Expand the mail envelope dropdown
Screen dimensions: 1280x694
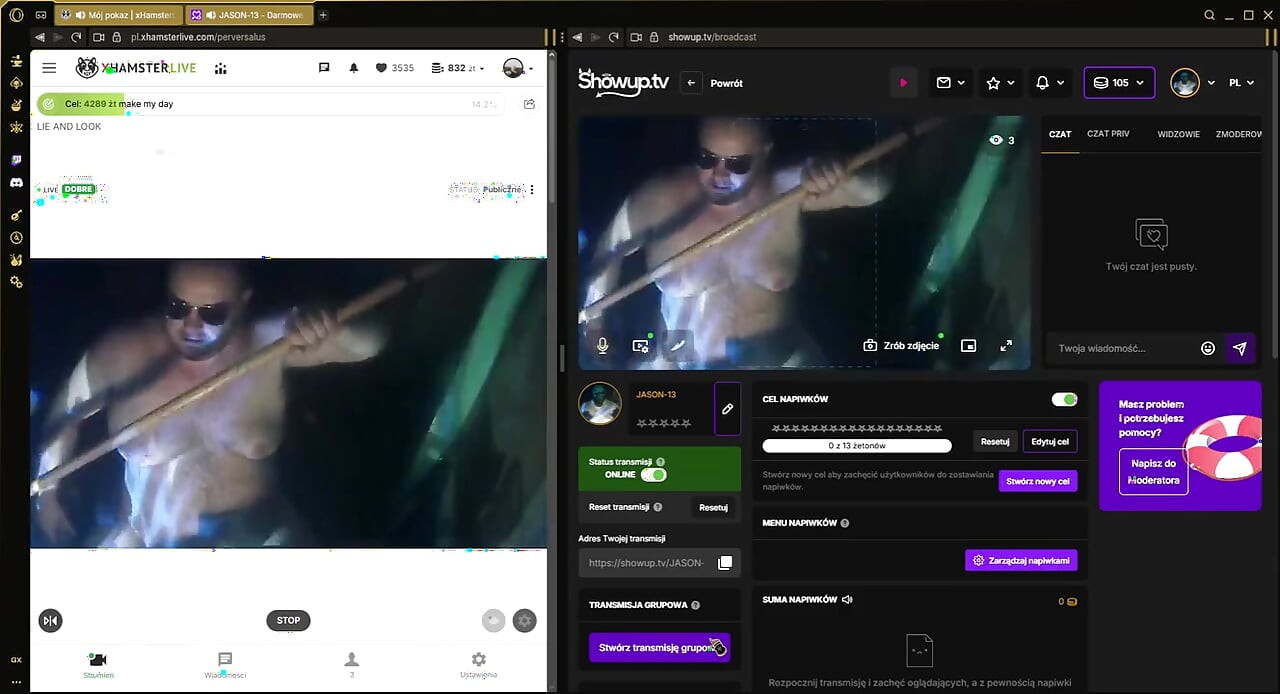(950, 83)
